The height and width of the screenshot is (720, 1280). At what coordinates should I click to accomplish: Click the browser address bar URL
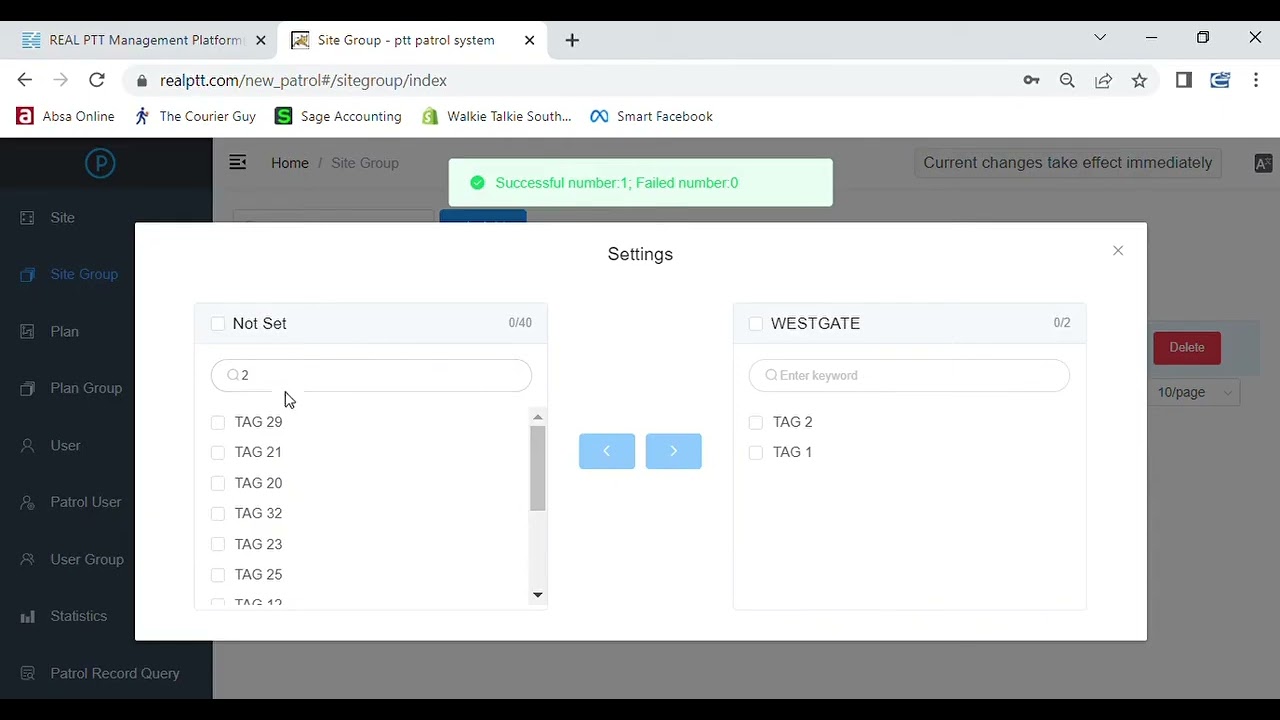tap(303, 80)
